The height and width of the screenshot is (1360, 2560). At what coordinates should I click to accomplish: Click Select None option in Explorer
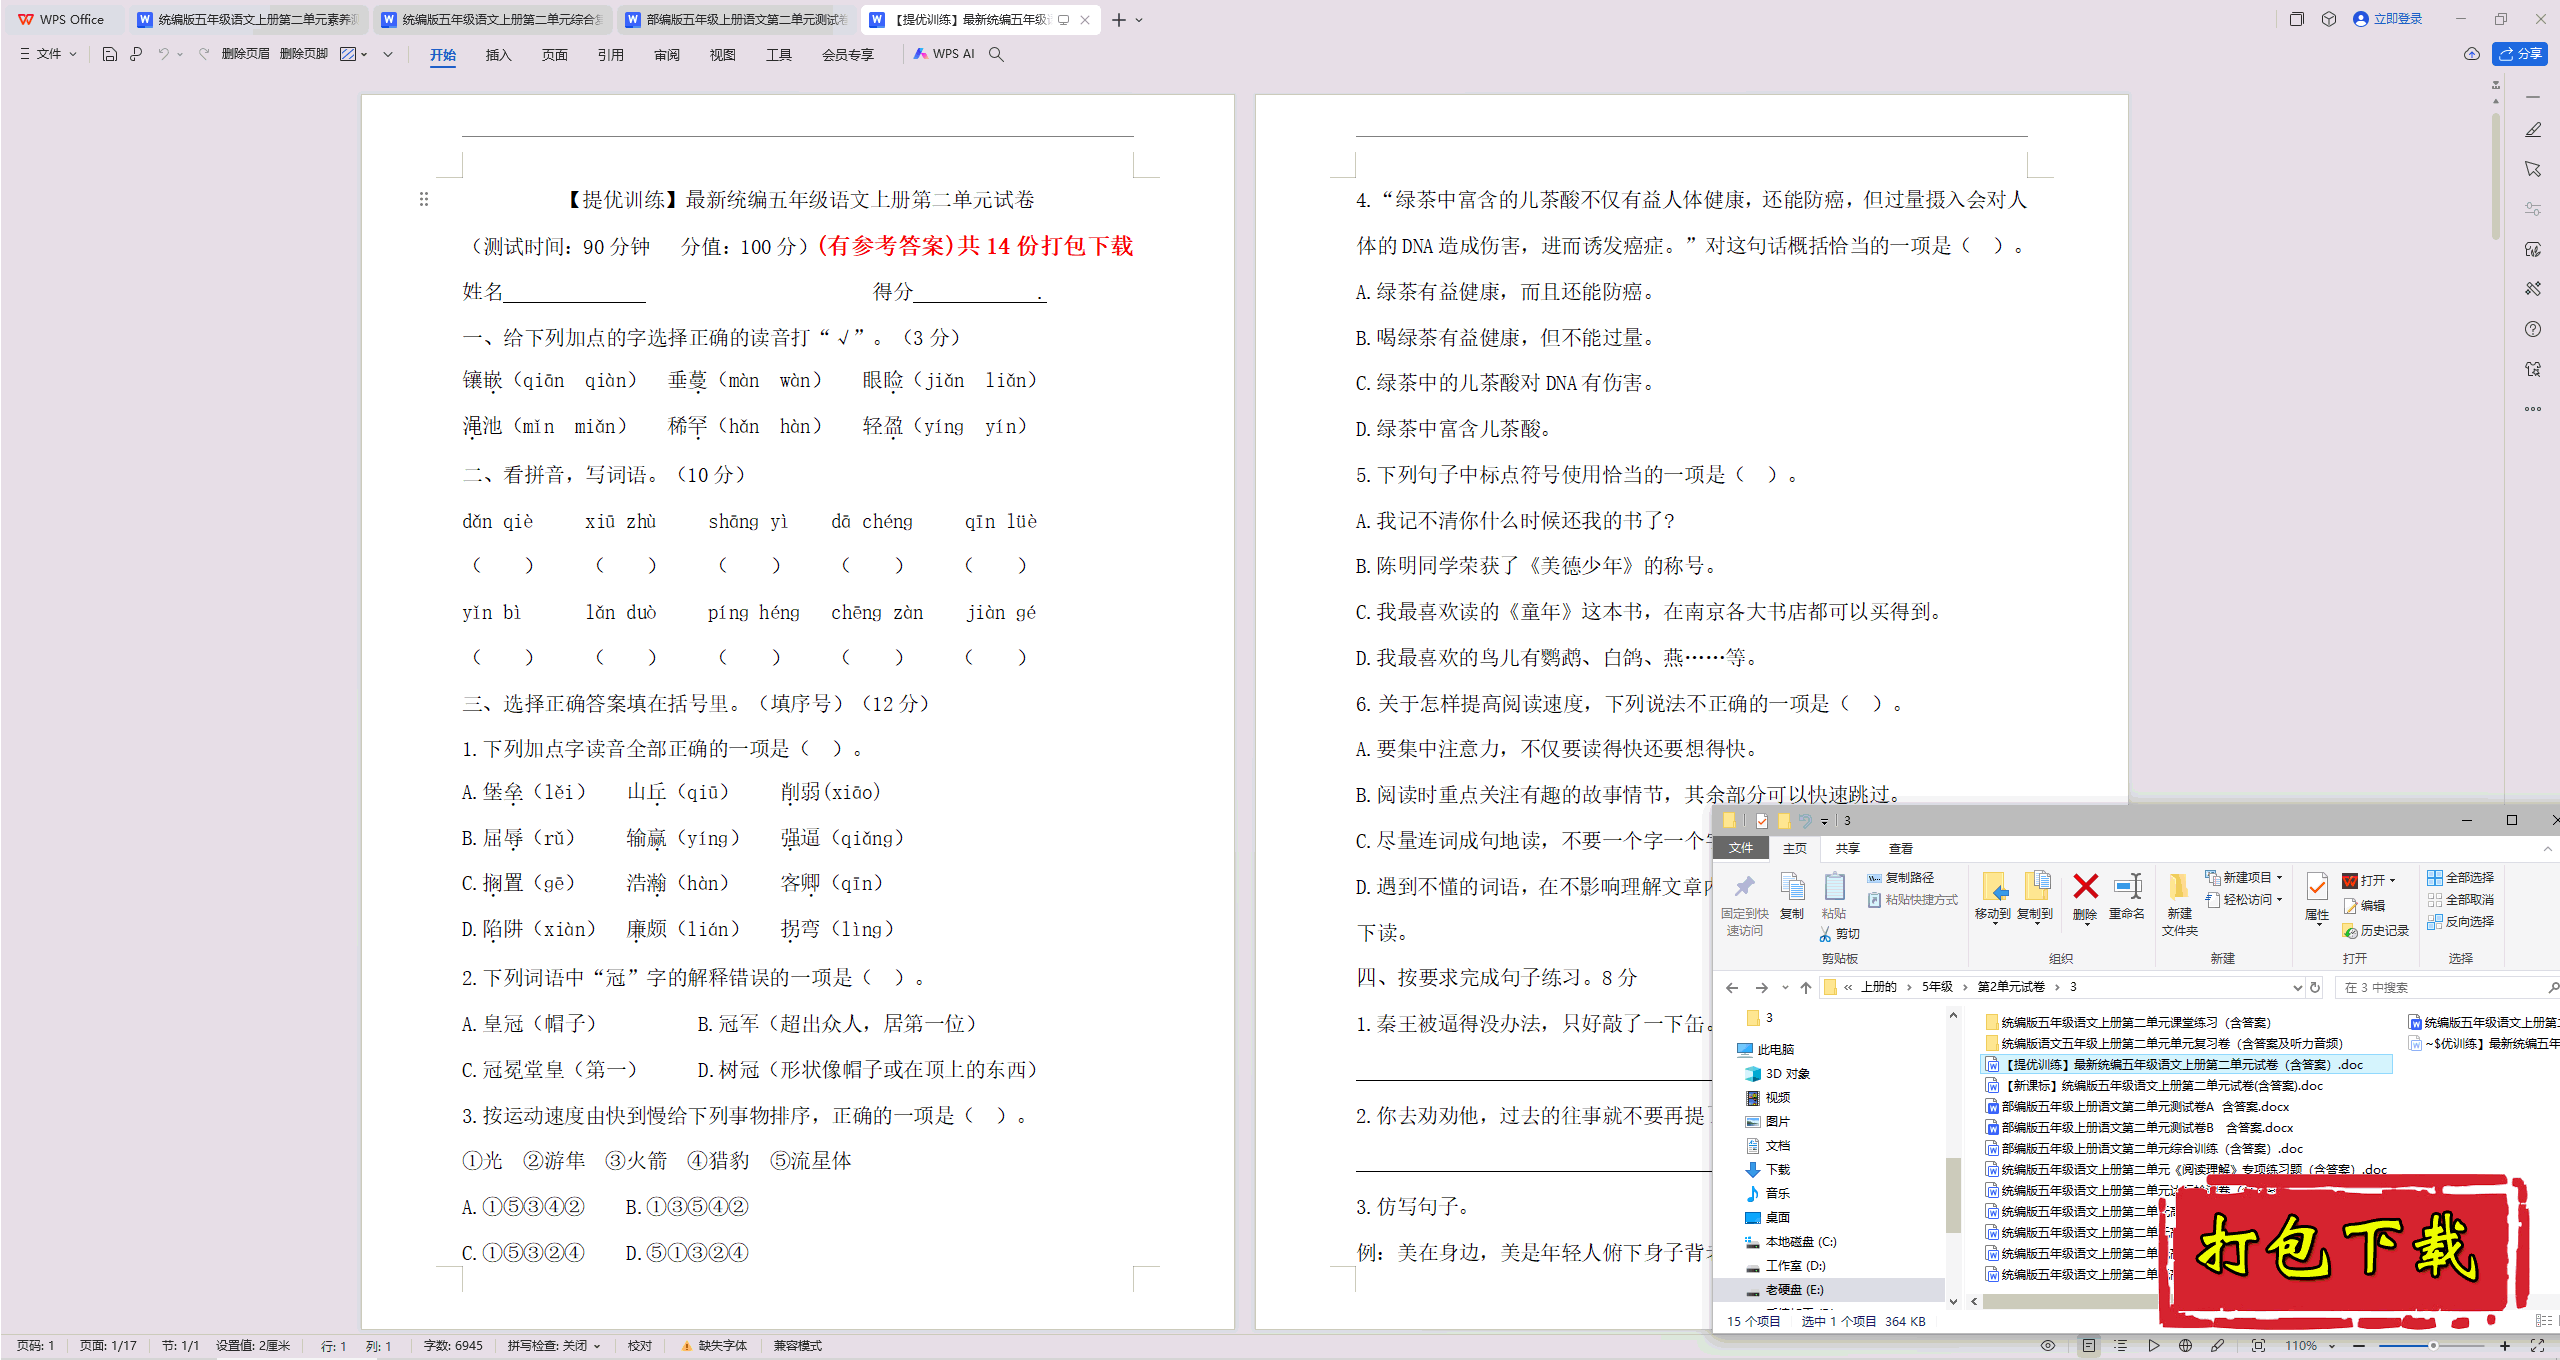[2461, 899]
